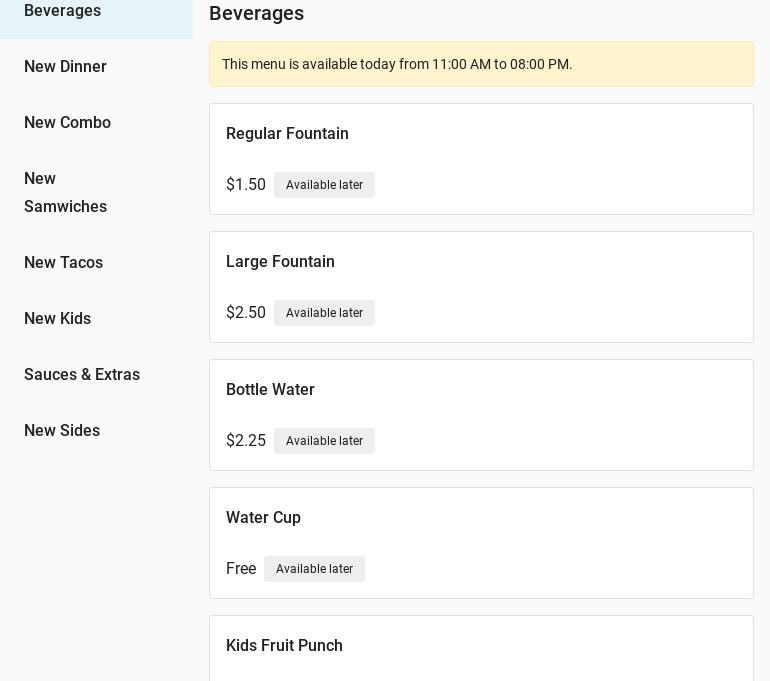The height and width of the screenshot is (681, 770).
Task: Open Sauces & Extras category
Action: click(82, 375)
